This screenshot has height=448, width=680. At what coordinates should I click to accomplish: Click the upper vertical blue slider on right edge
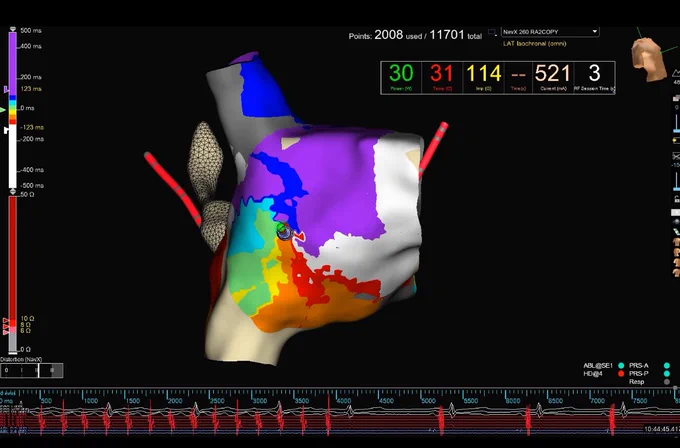677,122
